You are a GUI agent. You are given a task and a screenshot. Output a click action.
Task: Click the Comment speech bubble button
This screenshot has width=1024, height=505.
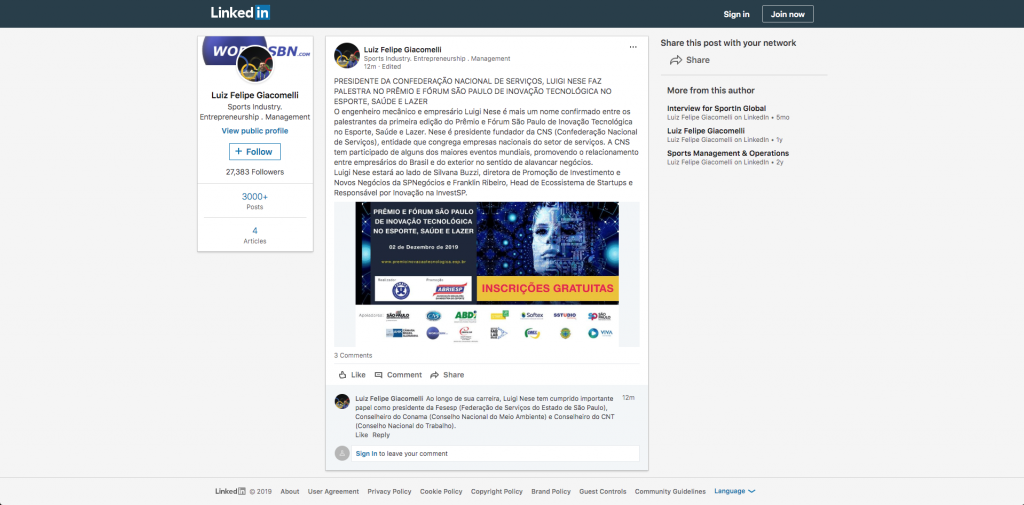tap(398, 375)
